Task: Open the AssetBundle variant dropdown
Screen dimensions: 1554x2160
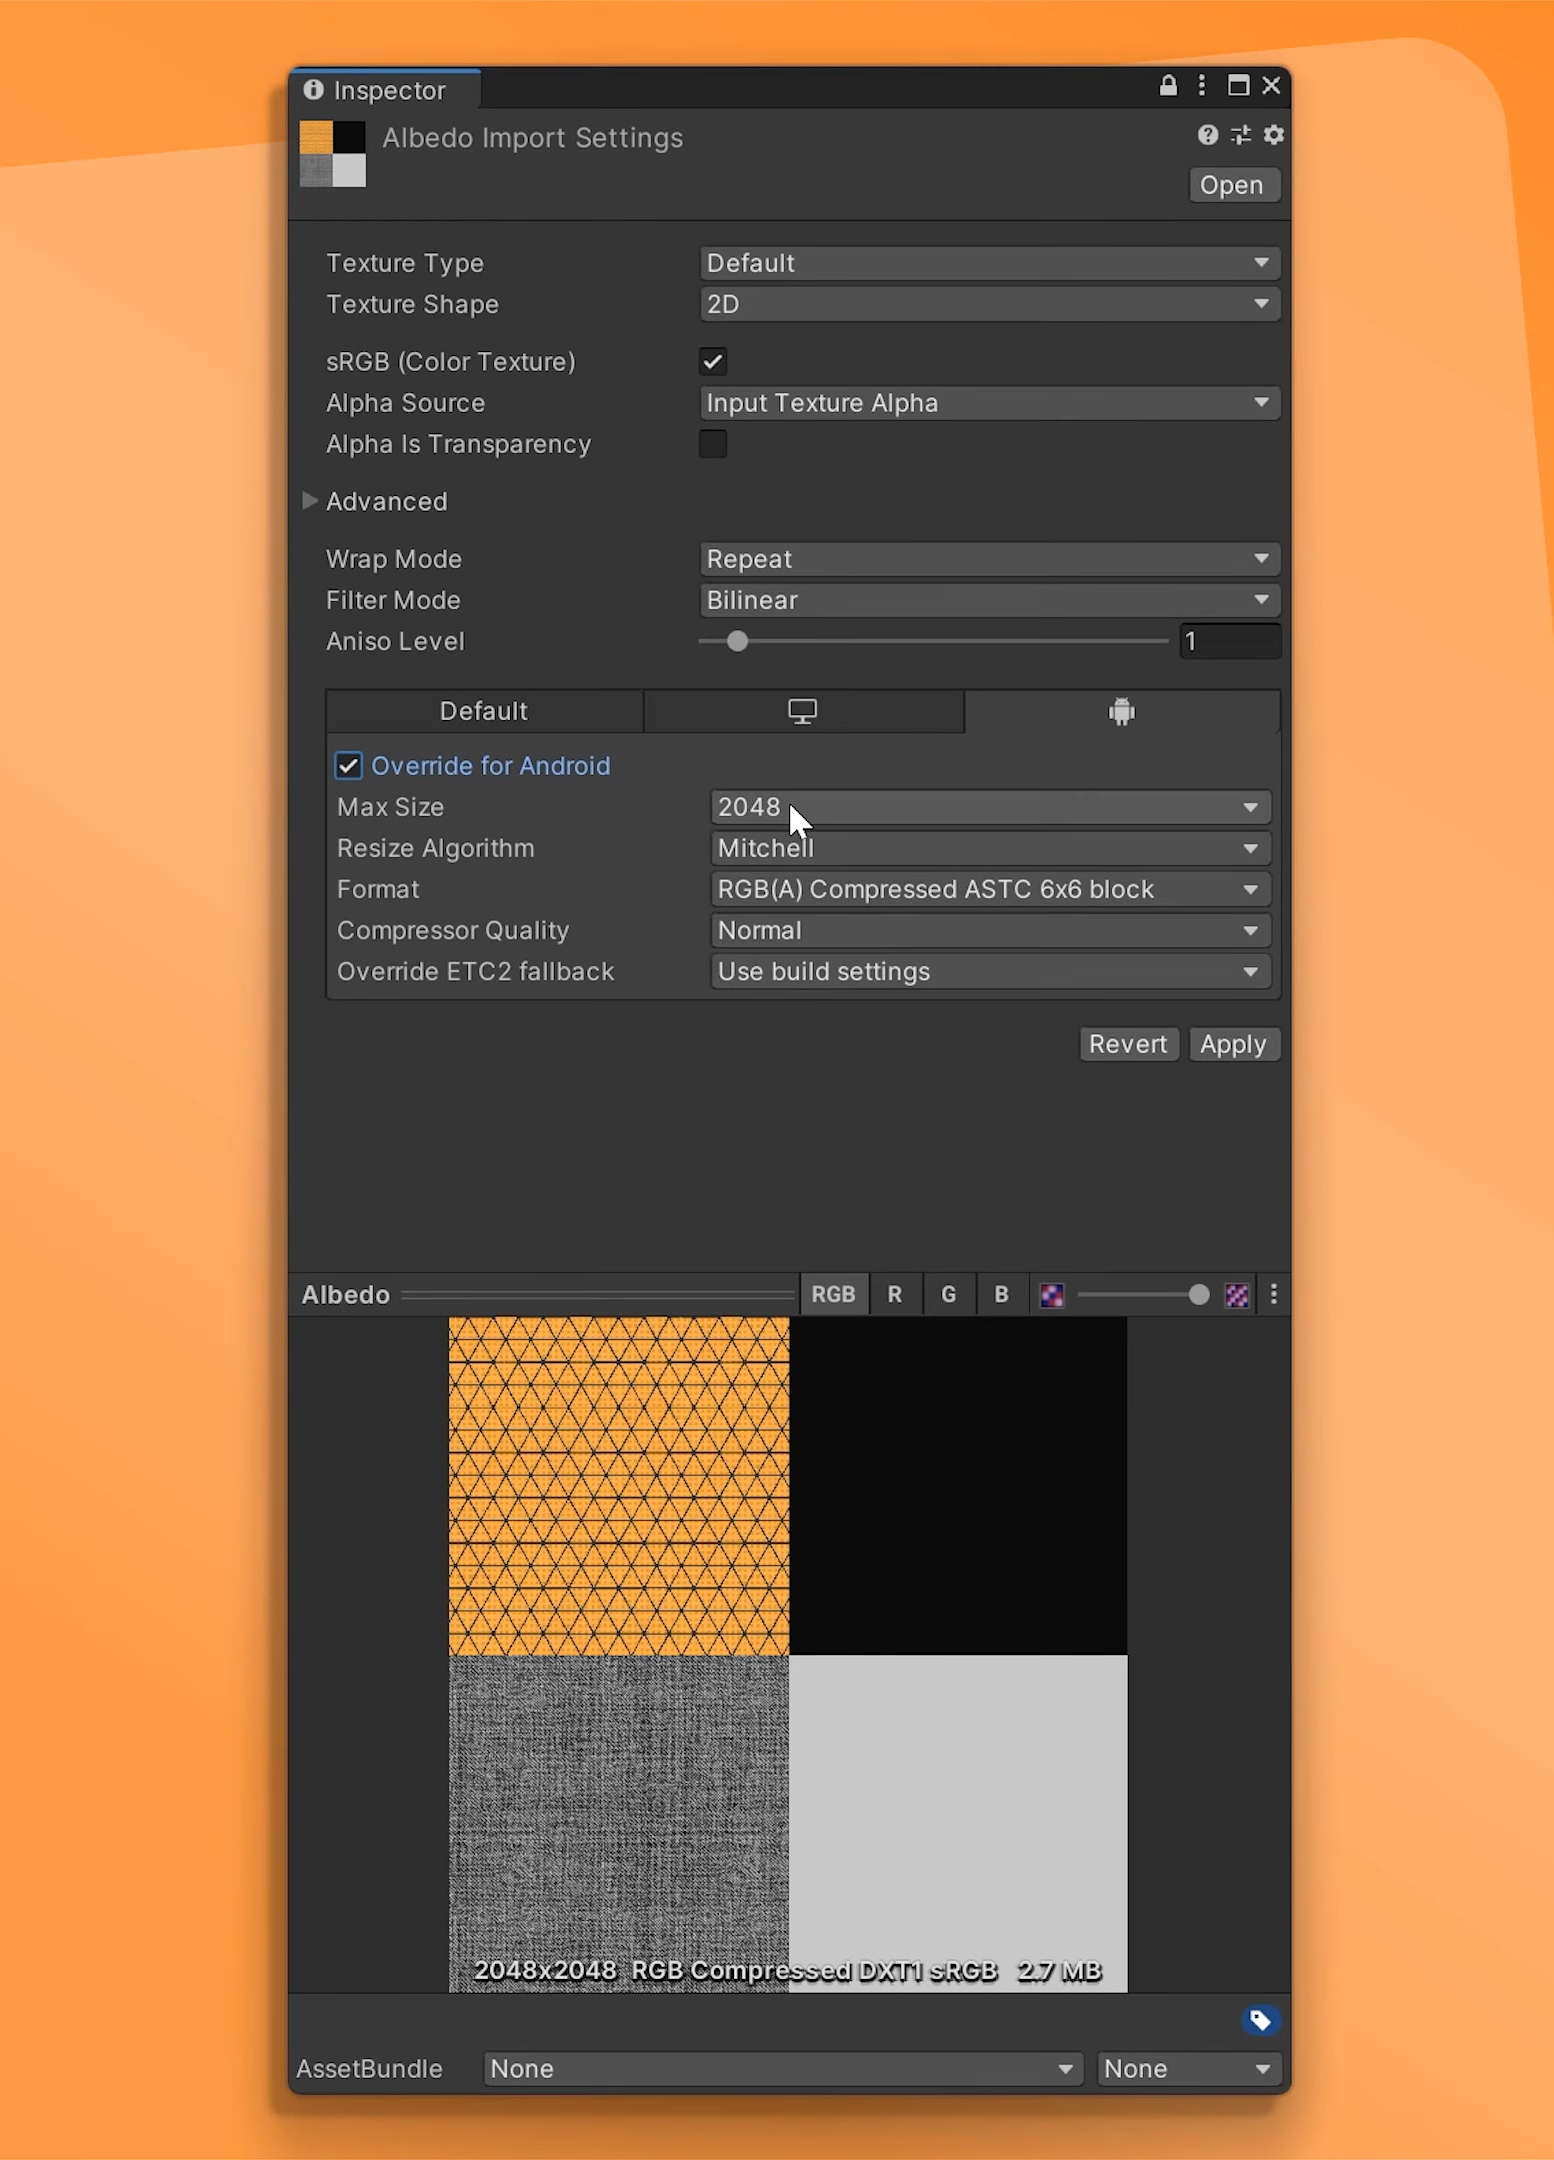Action: pyautogui.click(x=1188, y=2068)
